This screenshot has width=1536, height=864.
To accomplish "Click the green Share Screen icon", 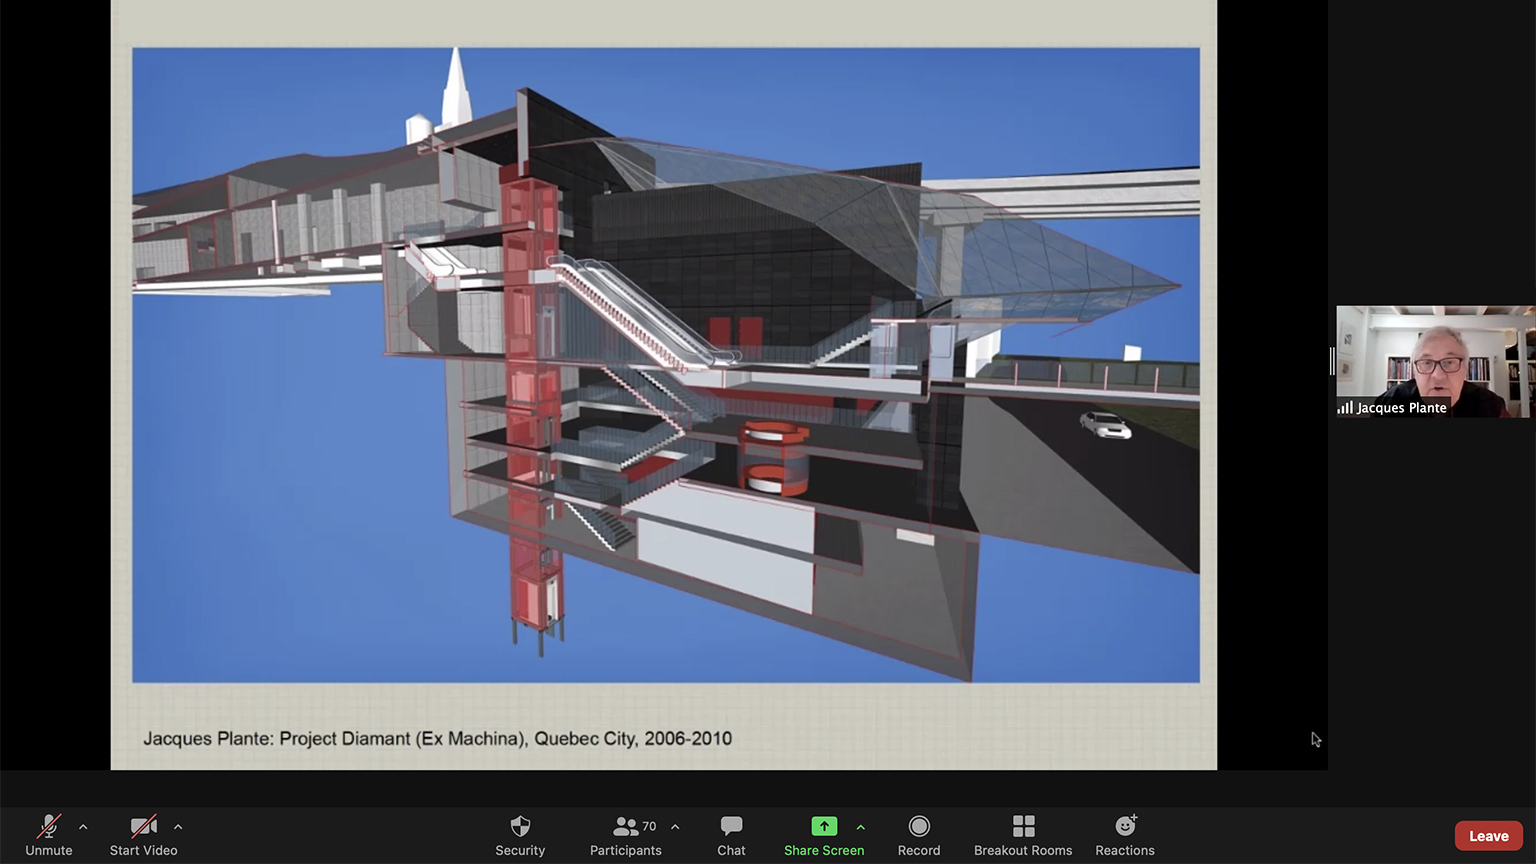I will click(x=823, y=826).
